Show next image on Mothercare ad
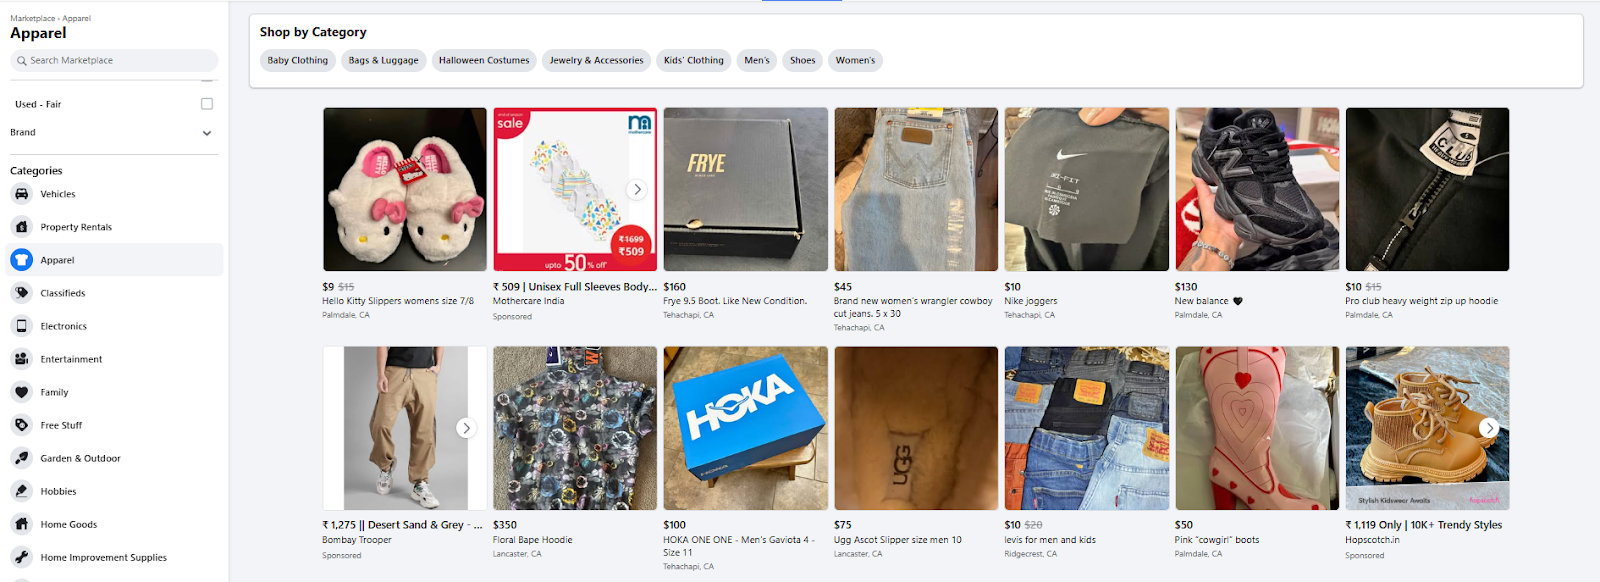1600x582 pixels. (637, 188)
